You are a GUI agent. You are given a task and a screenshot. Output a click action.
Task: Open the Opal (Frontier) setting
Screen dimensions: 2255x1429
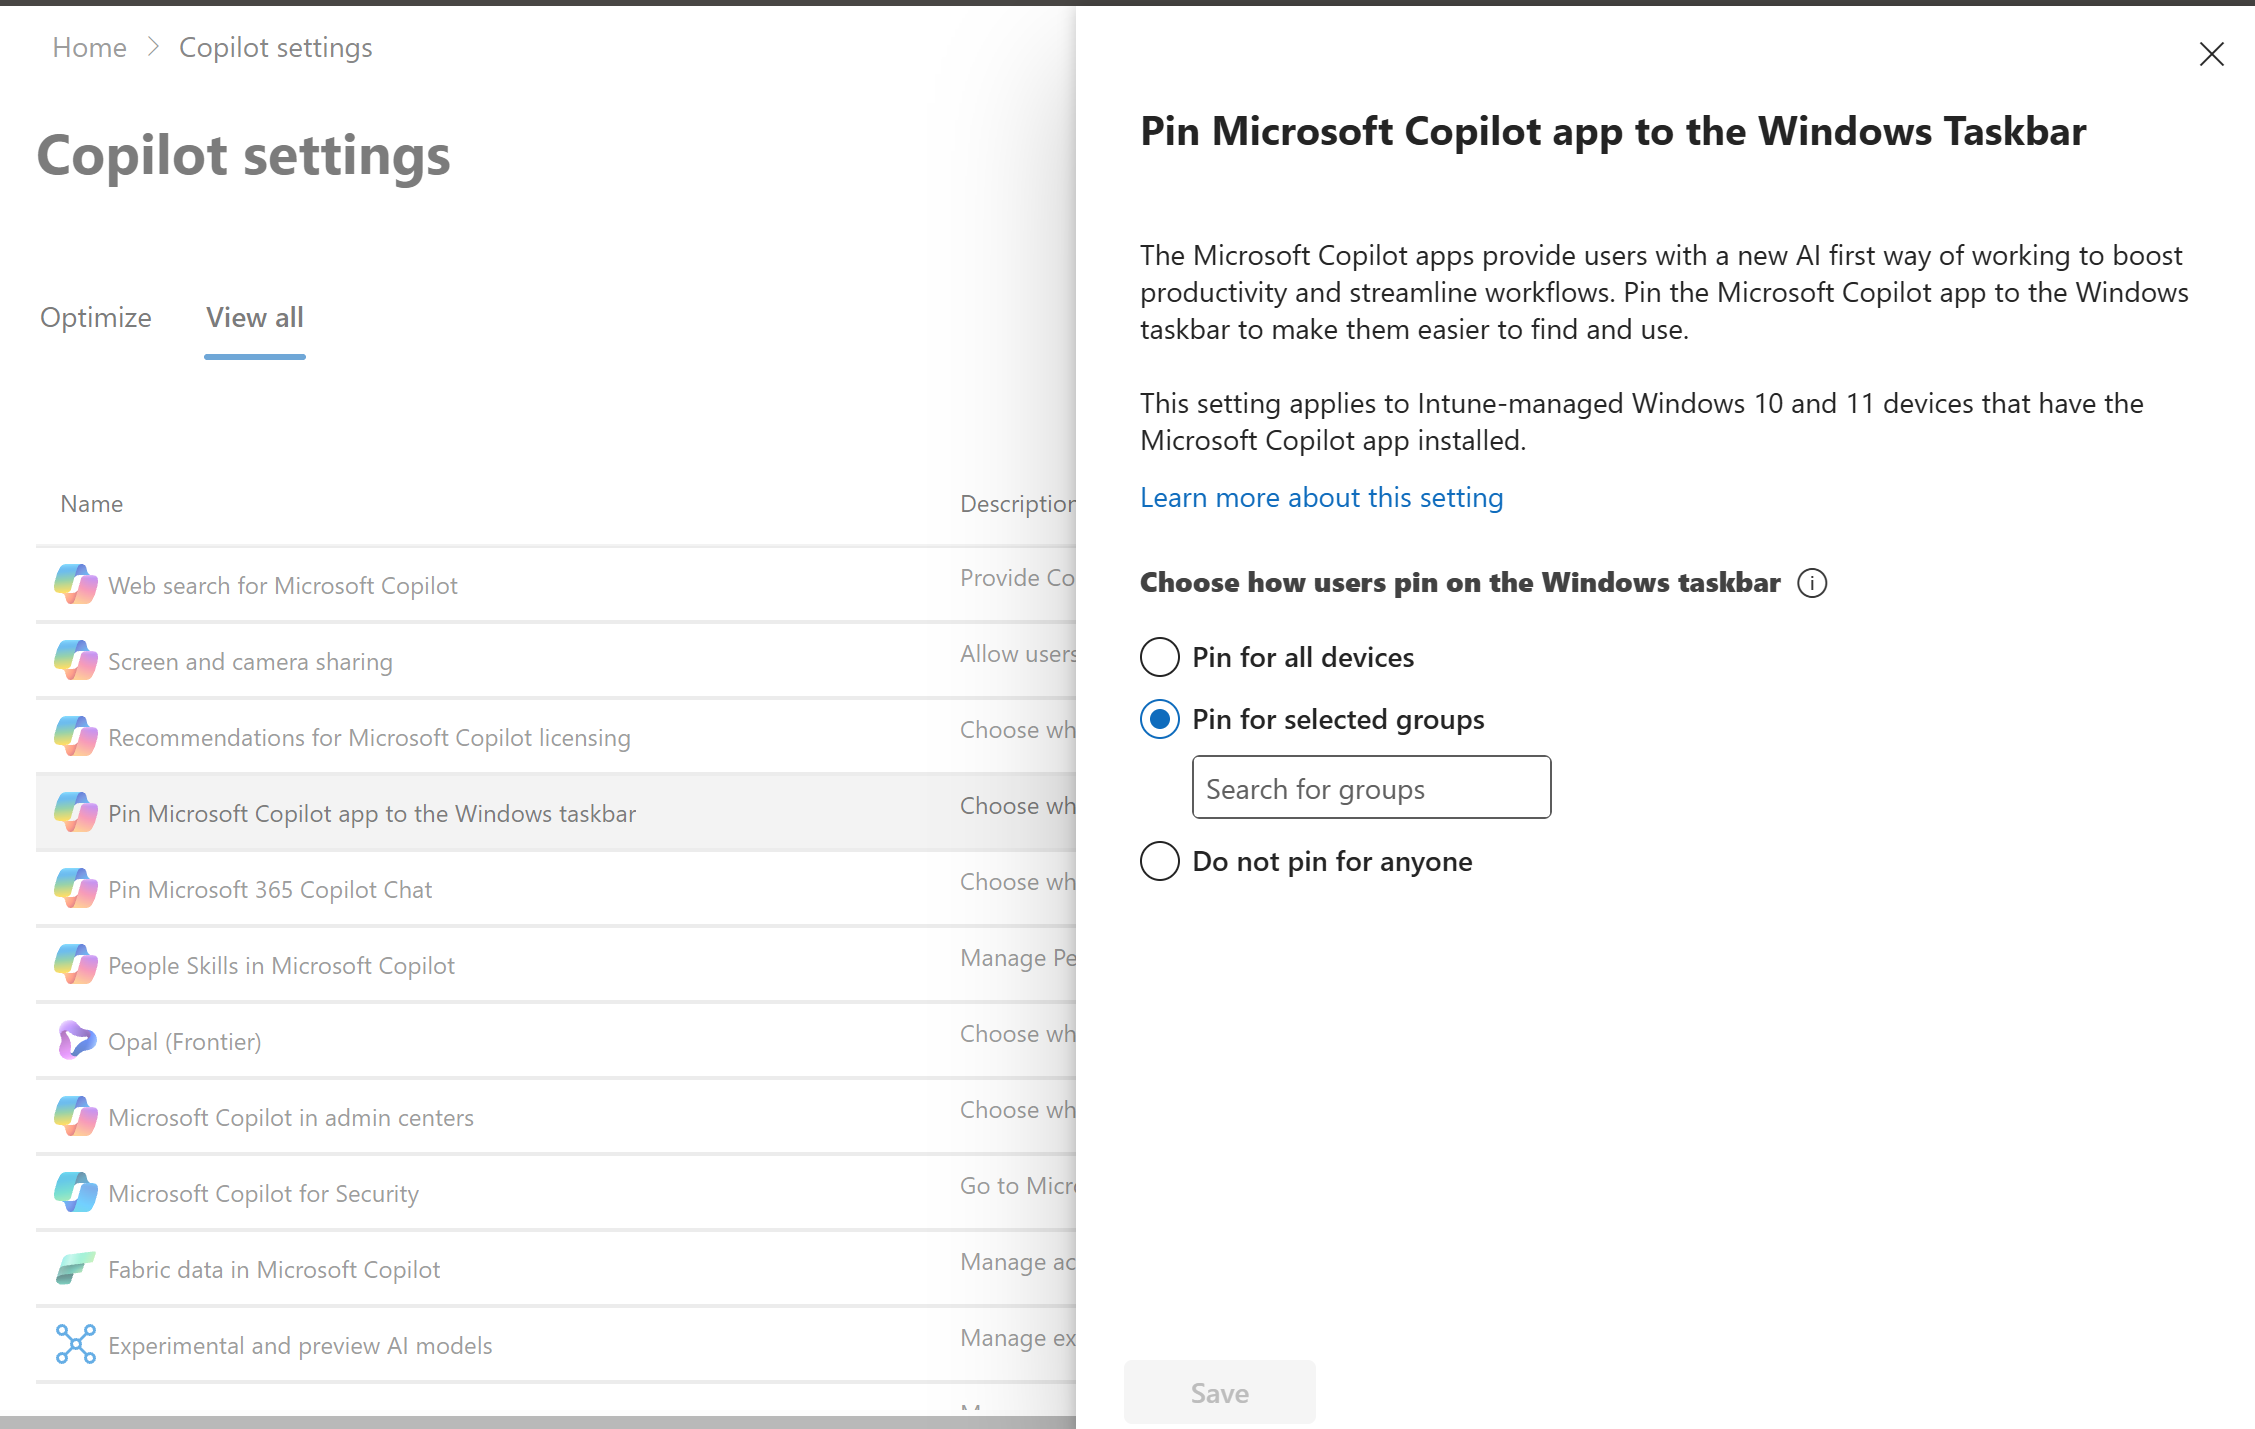click(185, 1042)
